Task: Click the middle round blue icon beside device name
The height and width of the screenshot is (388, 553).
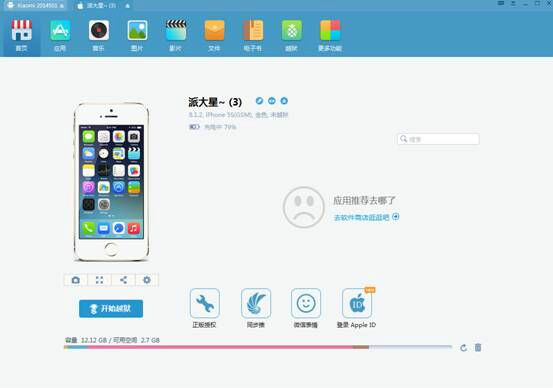Action: [272, 101]
